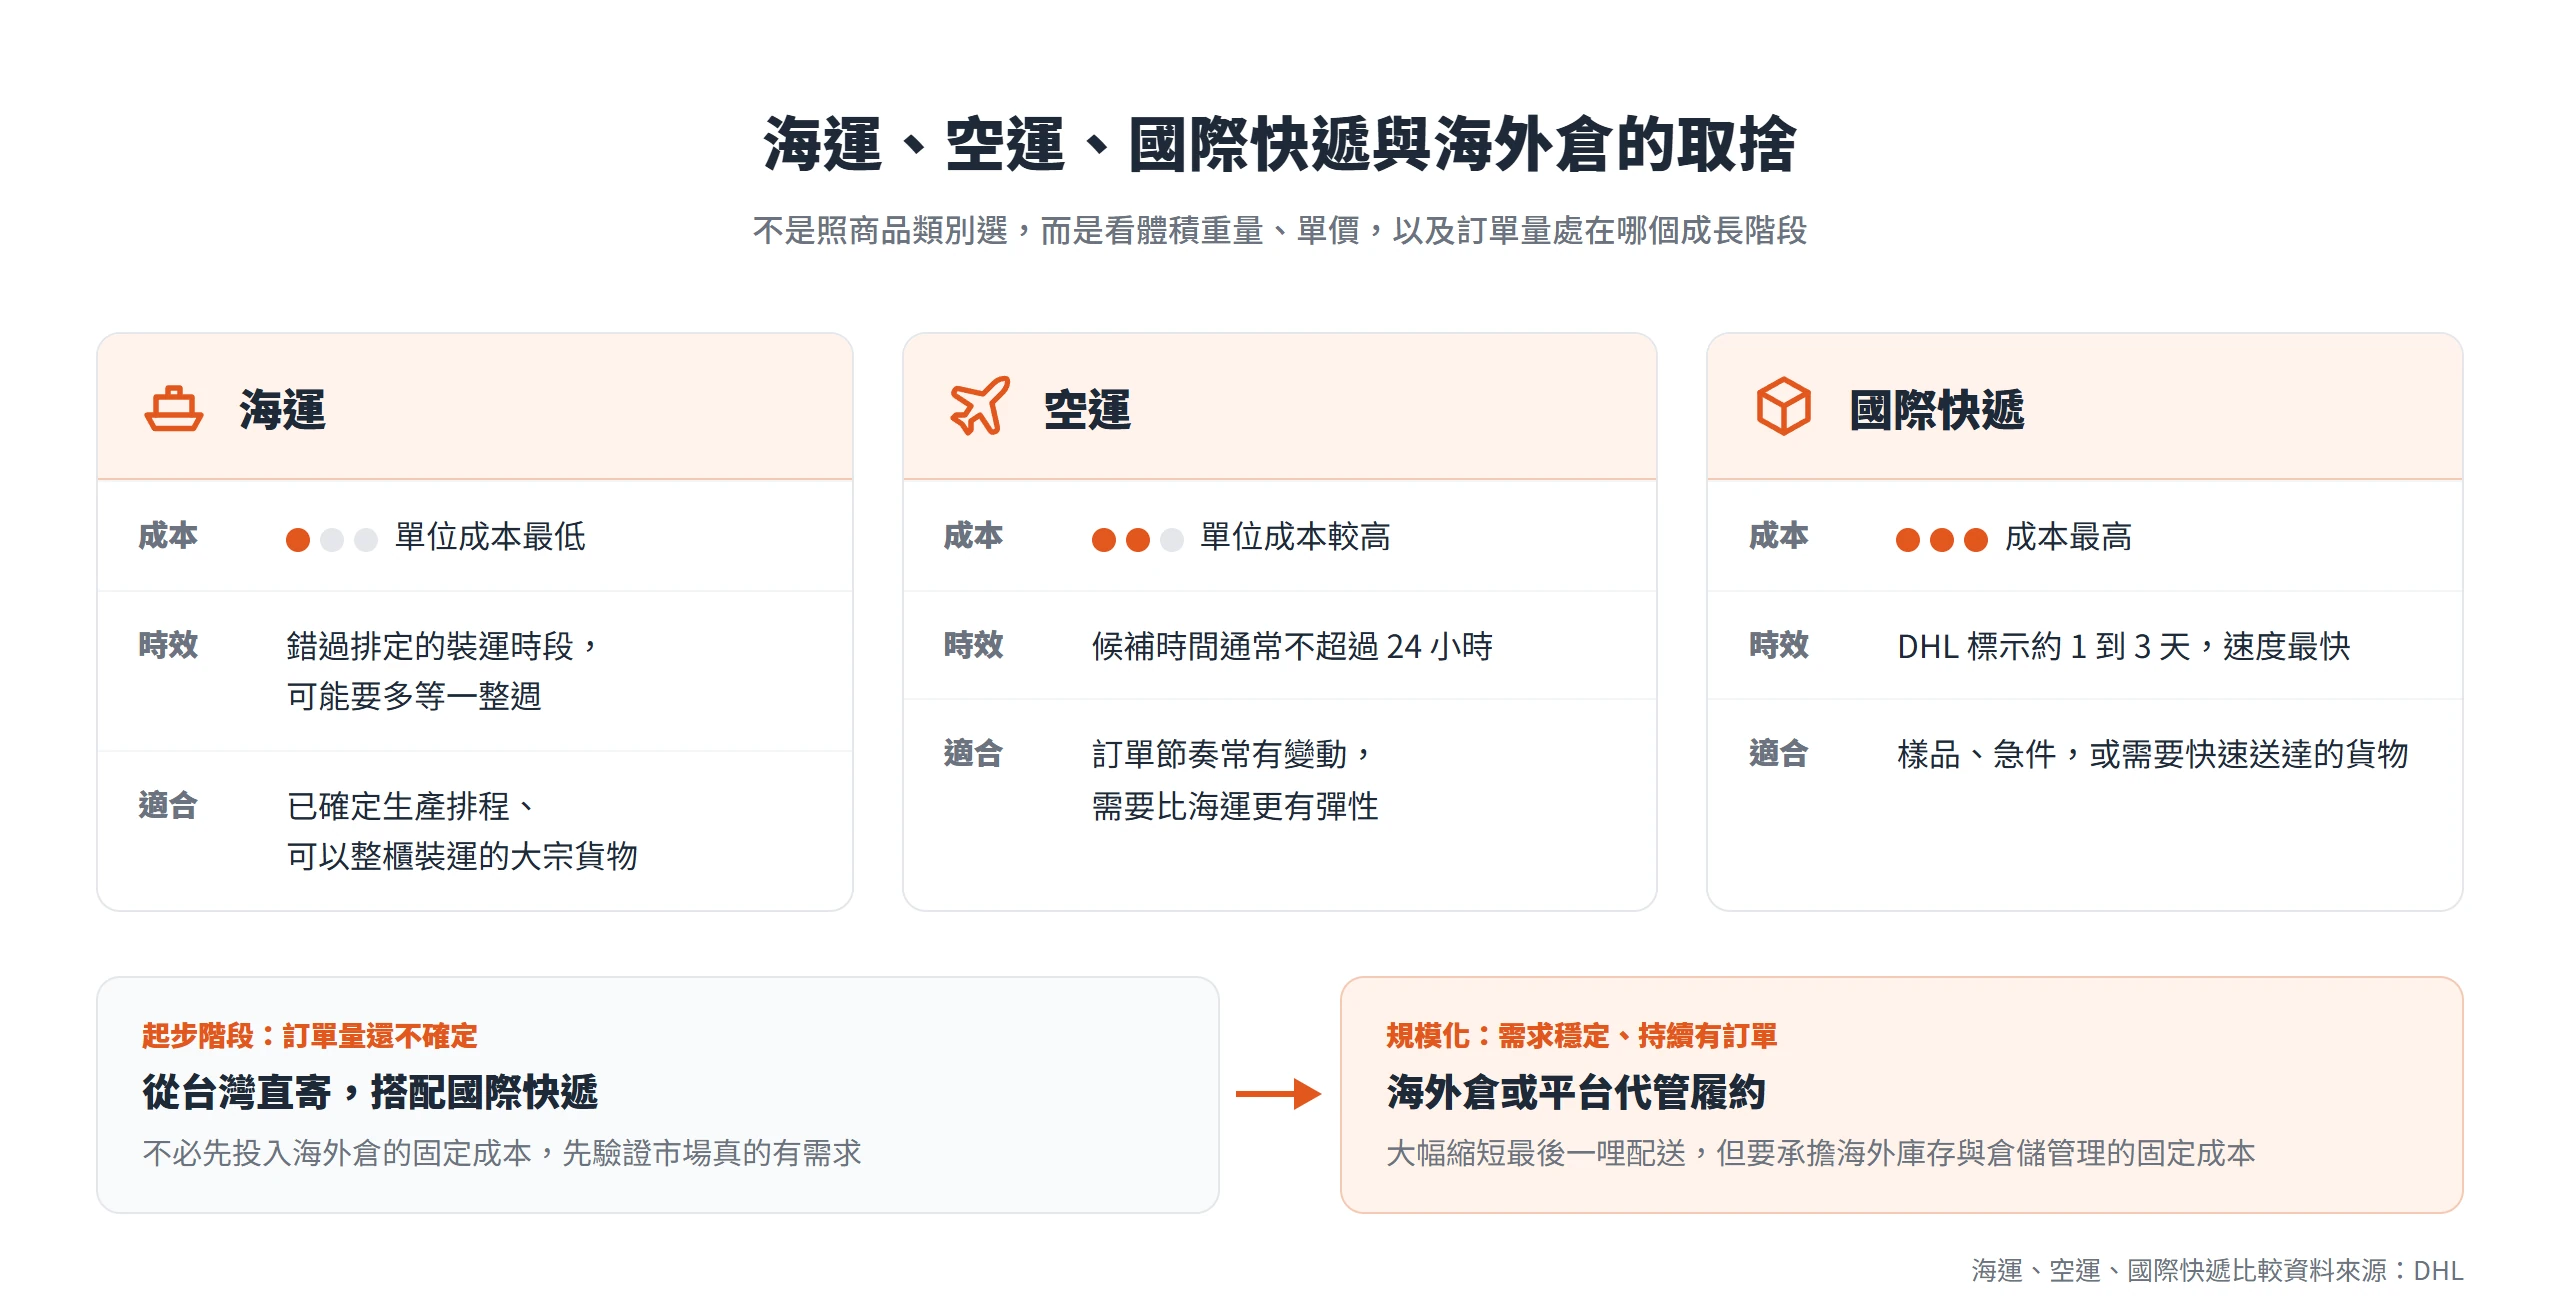Click the text 大幅縮短最後一哩配送
Viewport: 2560px width, 1307px height.
coord(1536,1153)
